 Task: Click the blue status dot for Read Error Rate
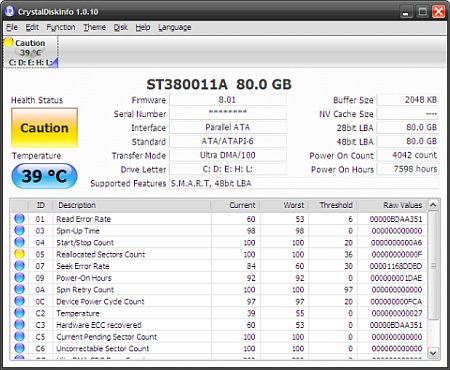coord(19,219)
